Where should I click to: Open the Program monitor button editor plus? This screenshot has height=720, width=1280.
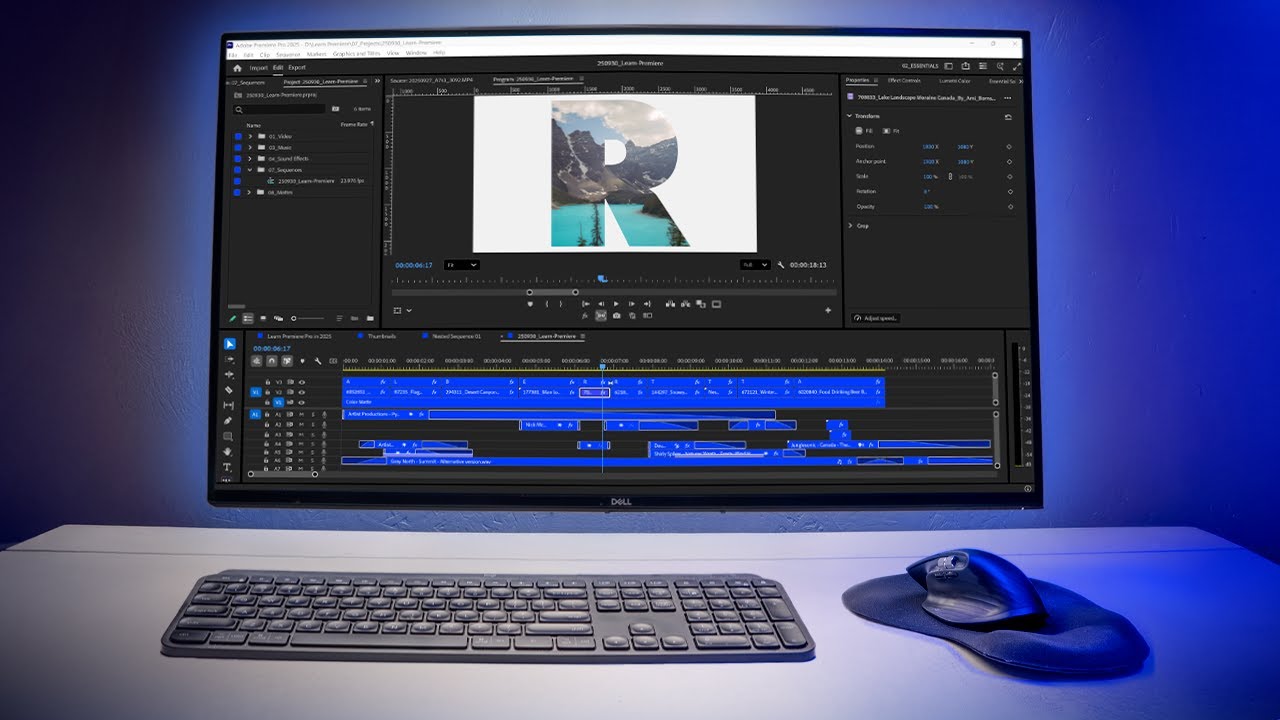(x=828, y=310)
